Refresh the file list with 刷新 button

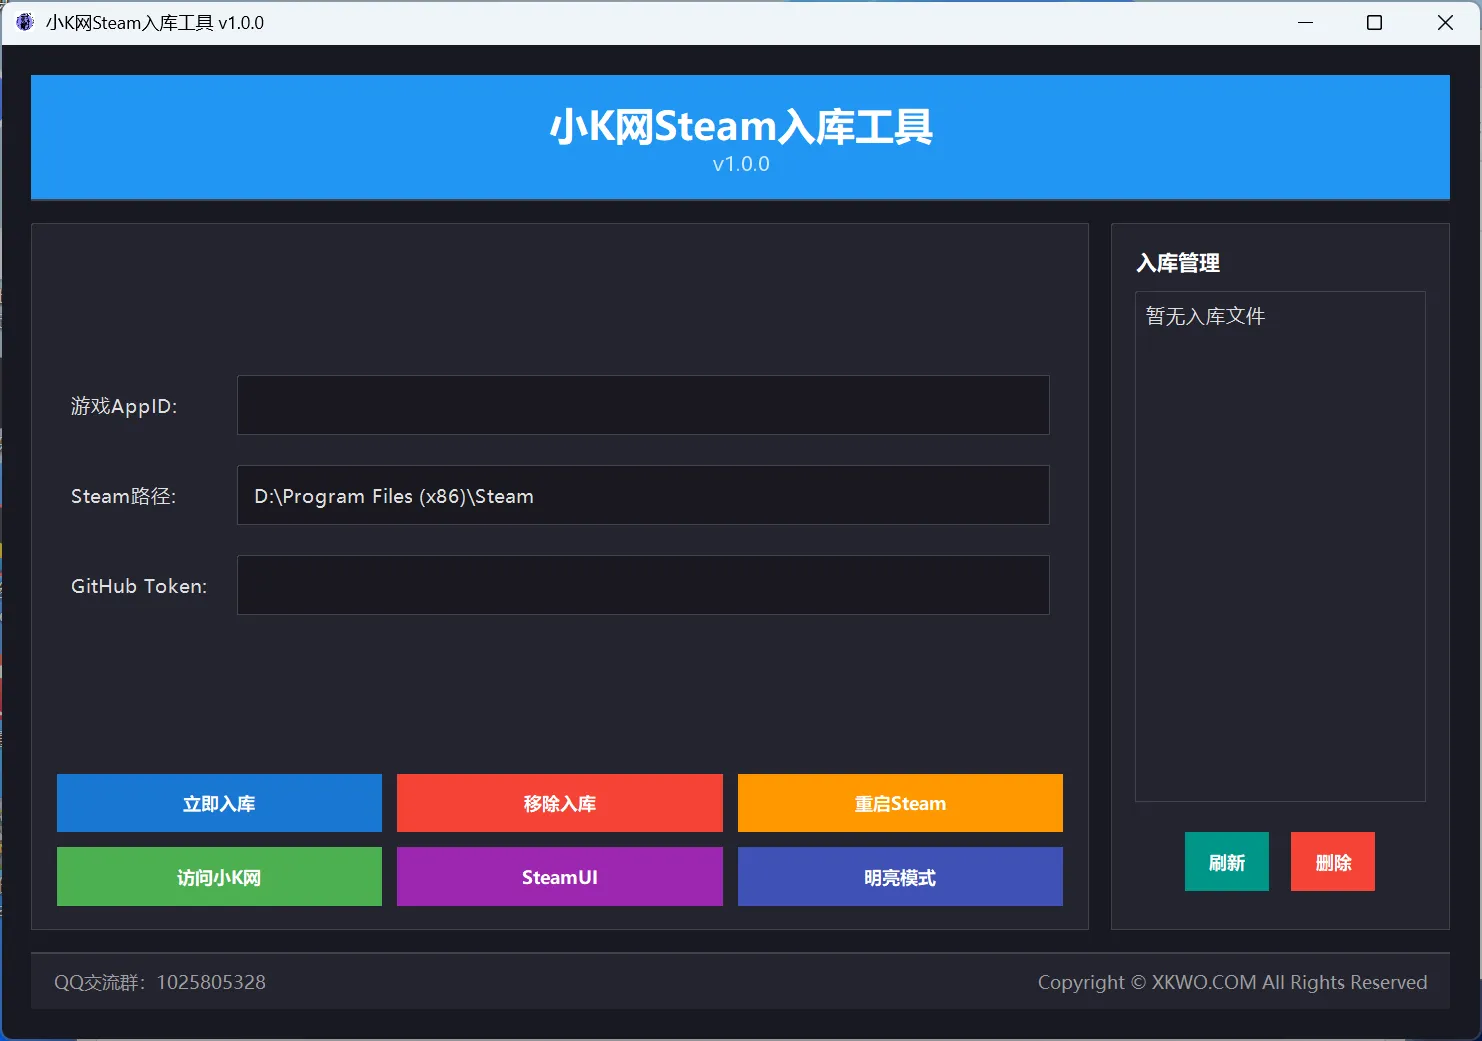click(1226, 861)
